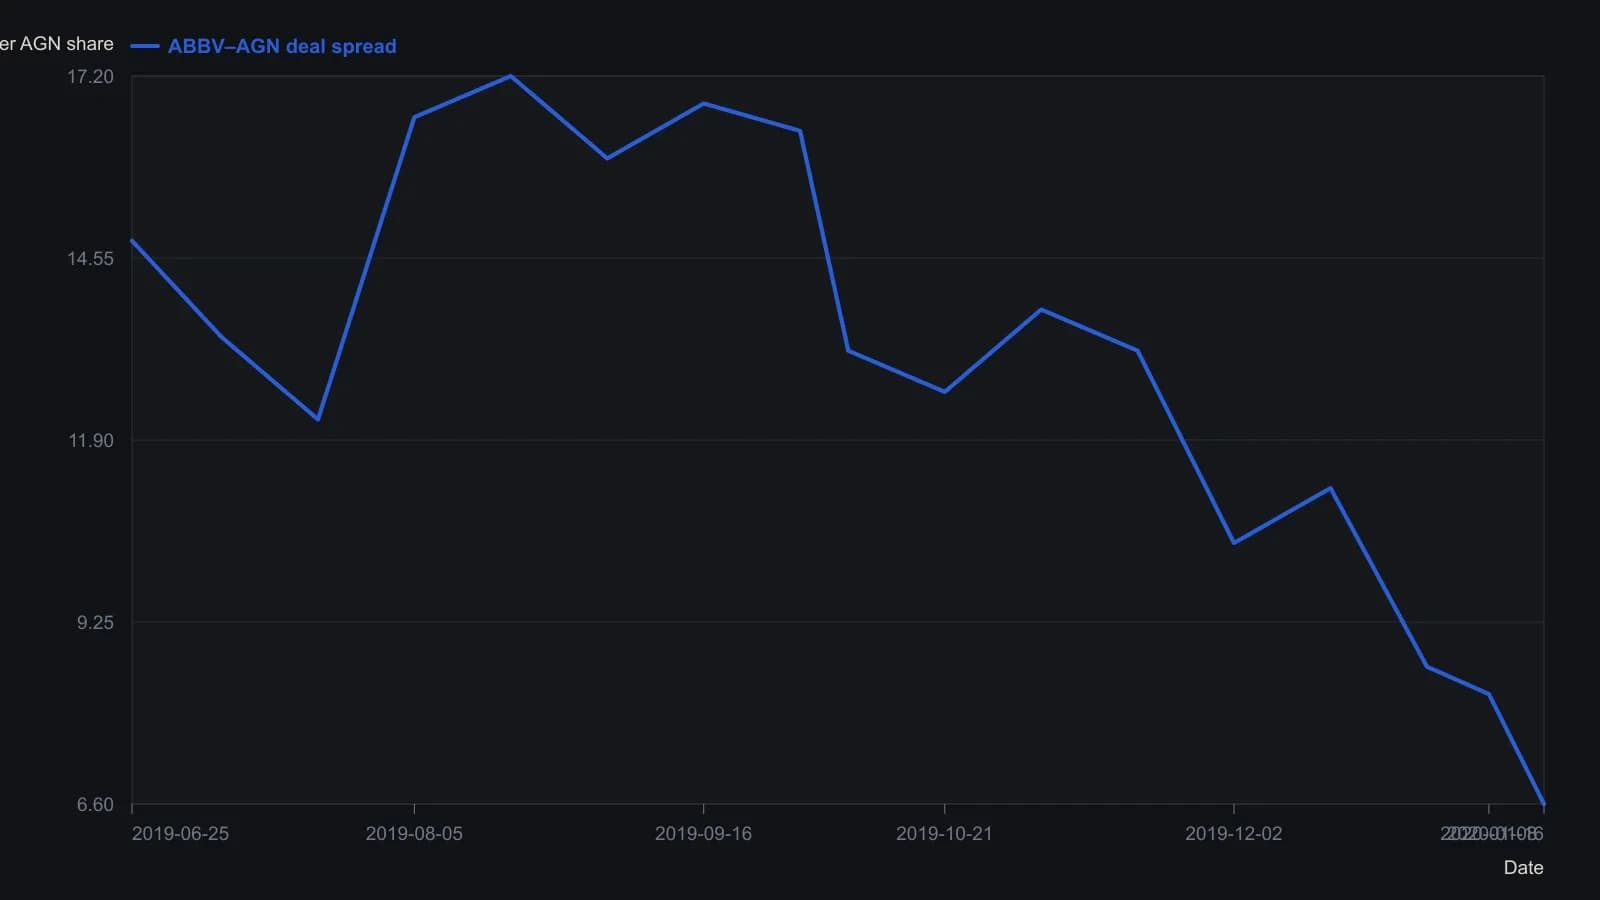1600x900 pixels.
Task: Click the peak point of the spread line
Action: pyautogui.click(x=510, y=76)
